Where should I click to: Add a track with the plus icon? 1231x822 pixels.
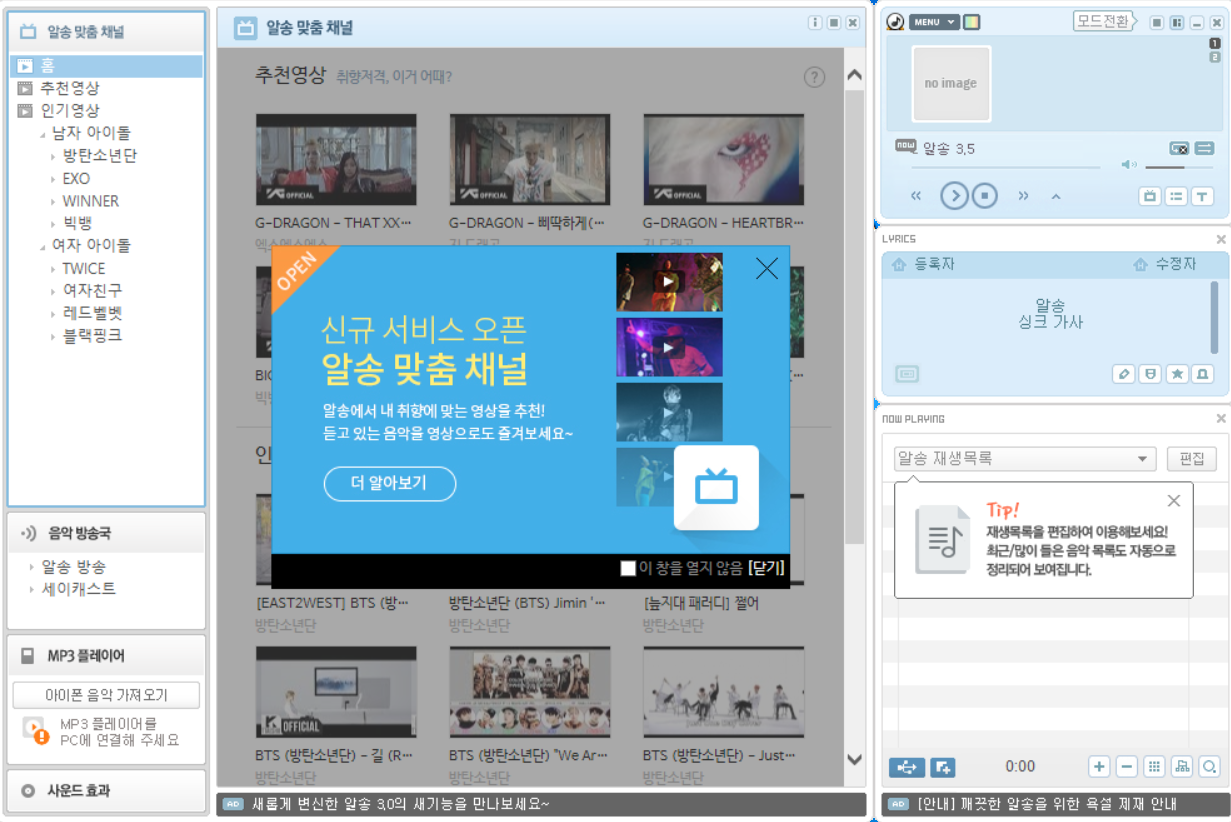[x=1099, y=767]
